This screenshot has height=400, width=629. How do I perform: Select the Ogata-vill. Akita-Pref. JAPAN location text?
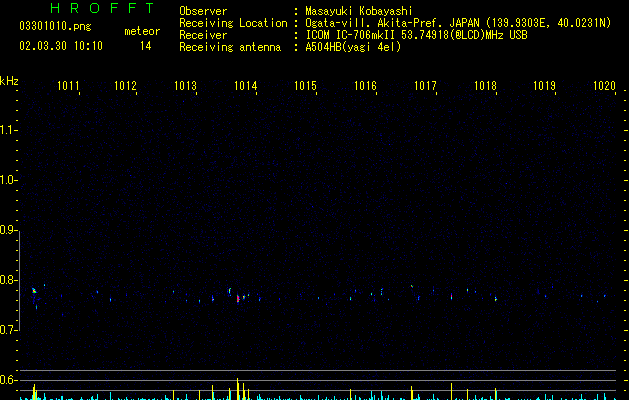pos(392,23)
